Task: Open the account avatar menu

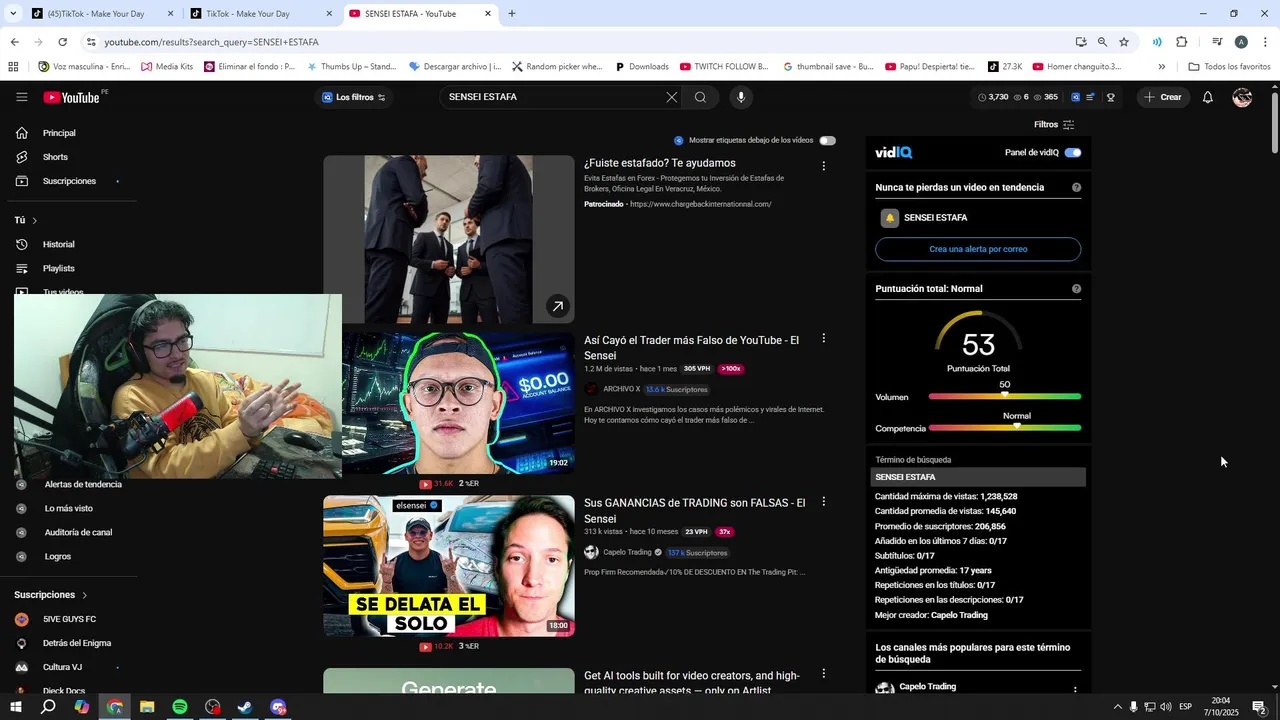Action: [x=1242, y=97]
